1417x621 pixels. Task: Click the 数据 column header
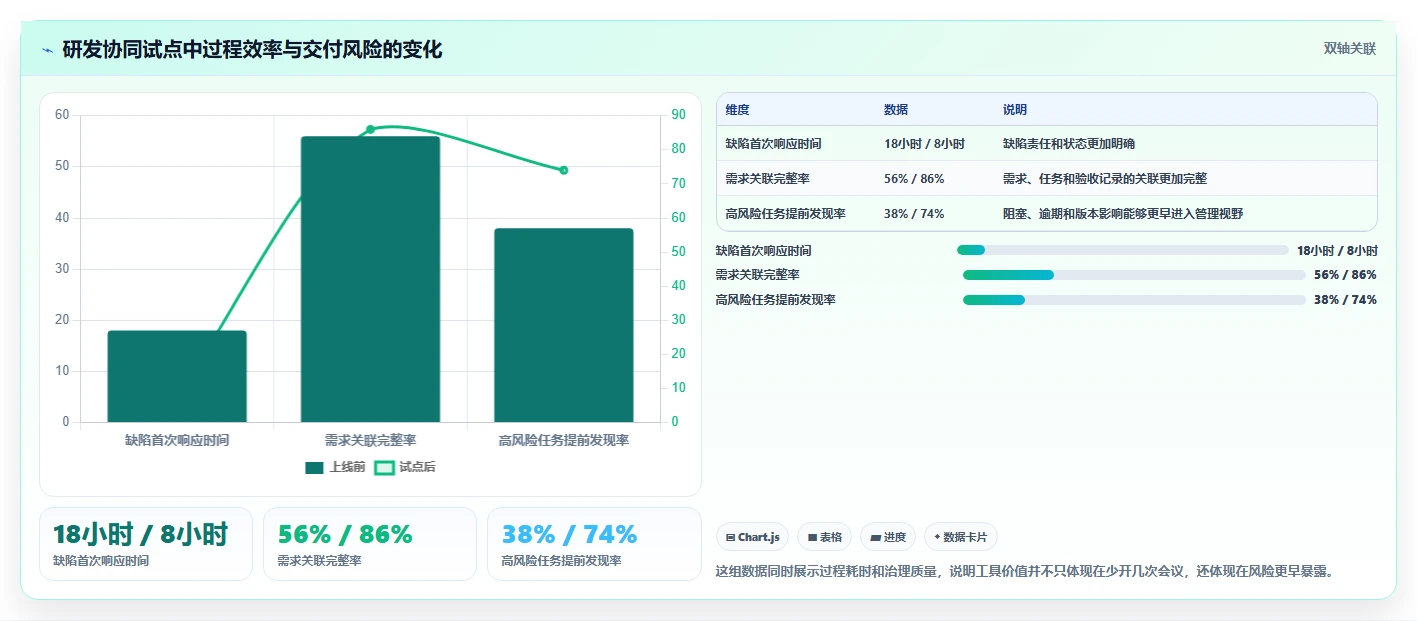[x=896, y=110]
